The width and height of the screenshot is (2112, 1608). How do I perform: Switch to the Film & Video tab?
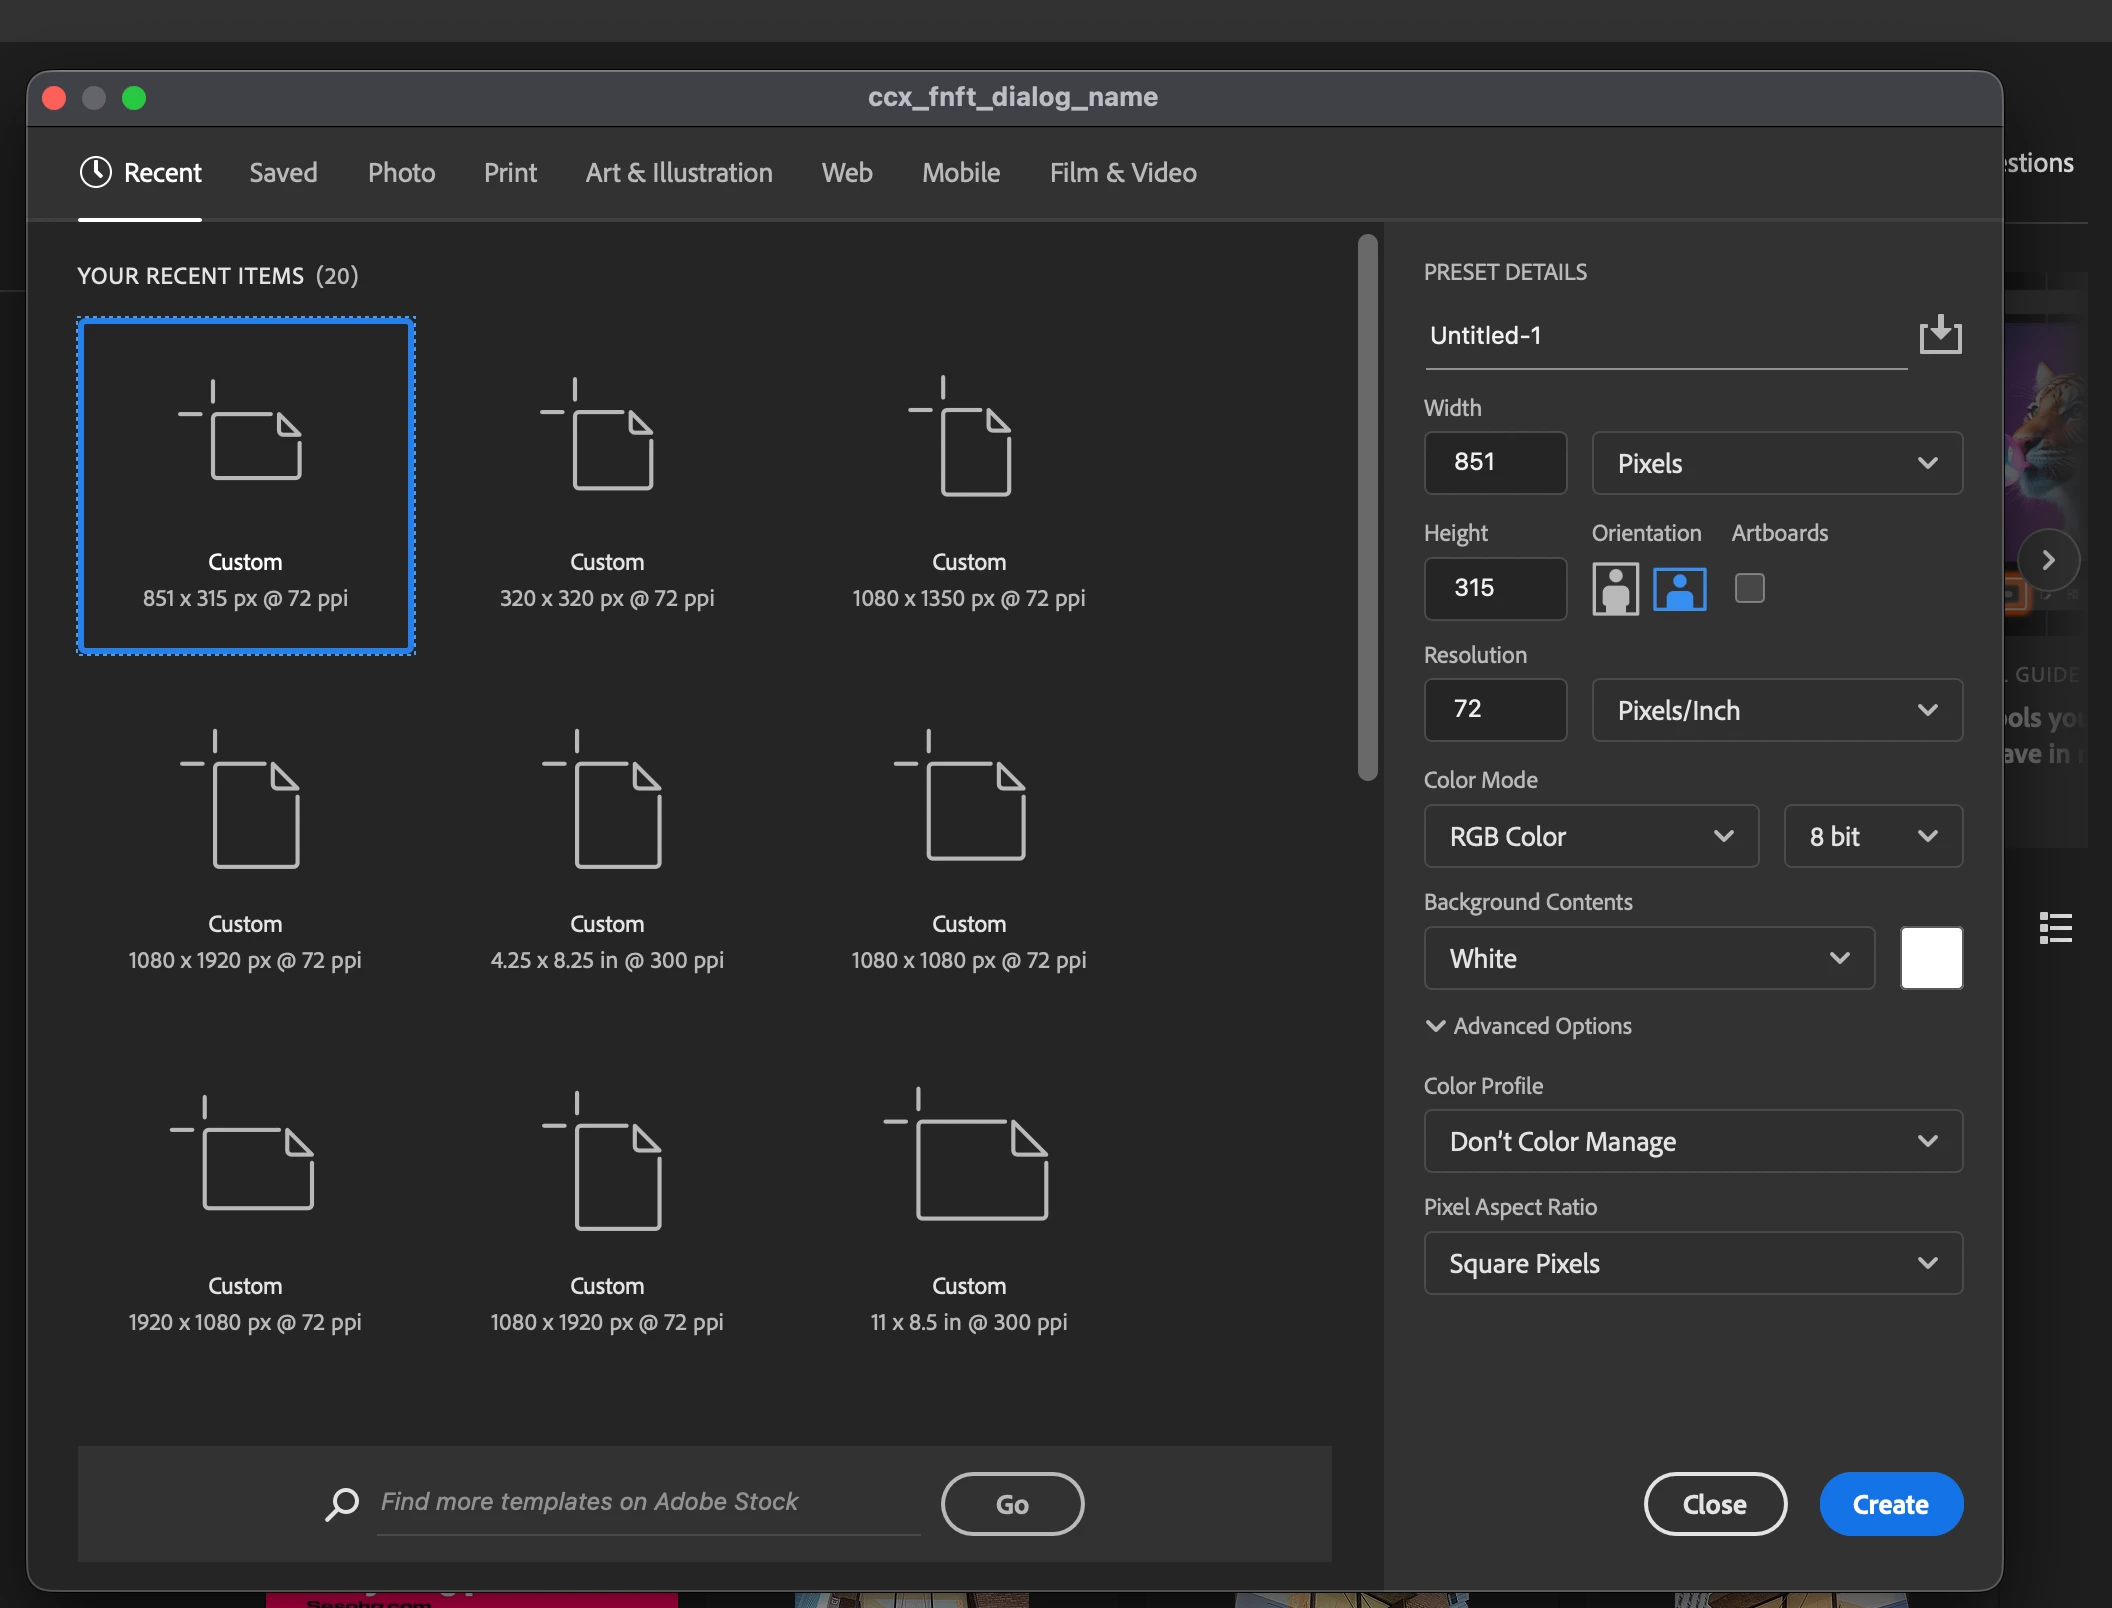1122,173
